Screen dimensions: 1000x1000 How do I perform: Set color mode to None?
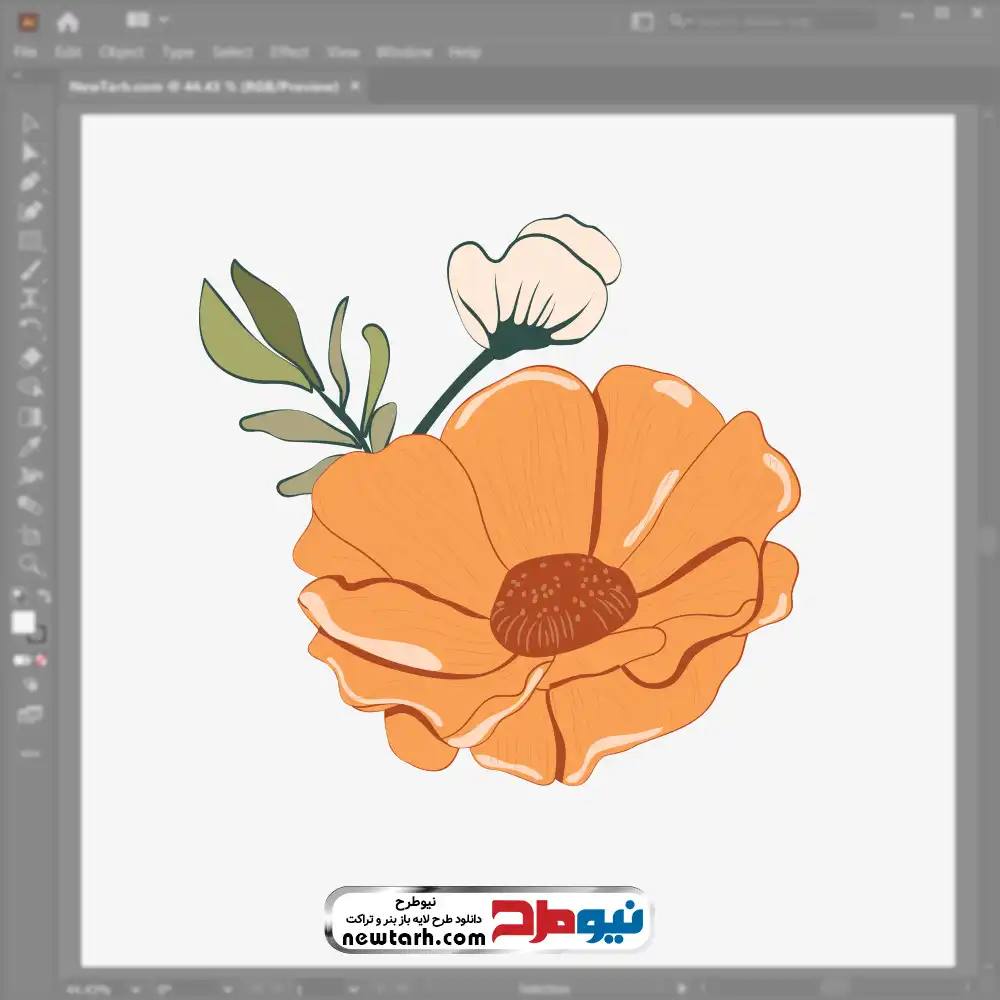(x=42, y=660)
